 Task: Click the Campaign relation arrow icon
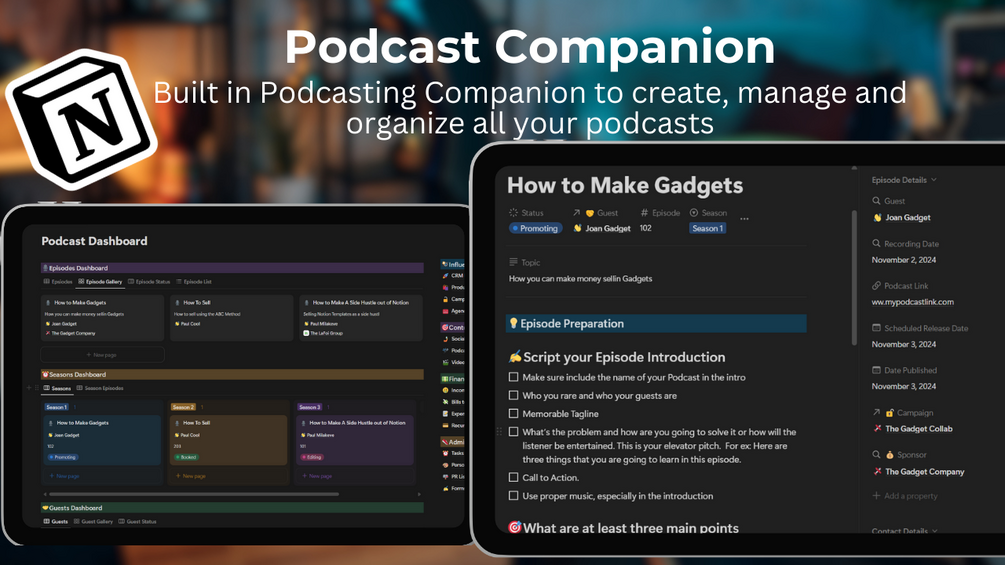pyautogui.click(x=876, y=413)
